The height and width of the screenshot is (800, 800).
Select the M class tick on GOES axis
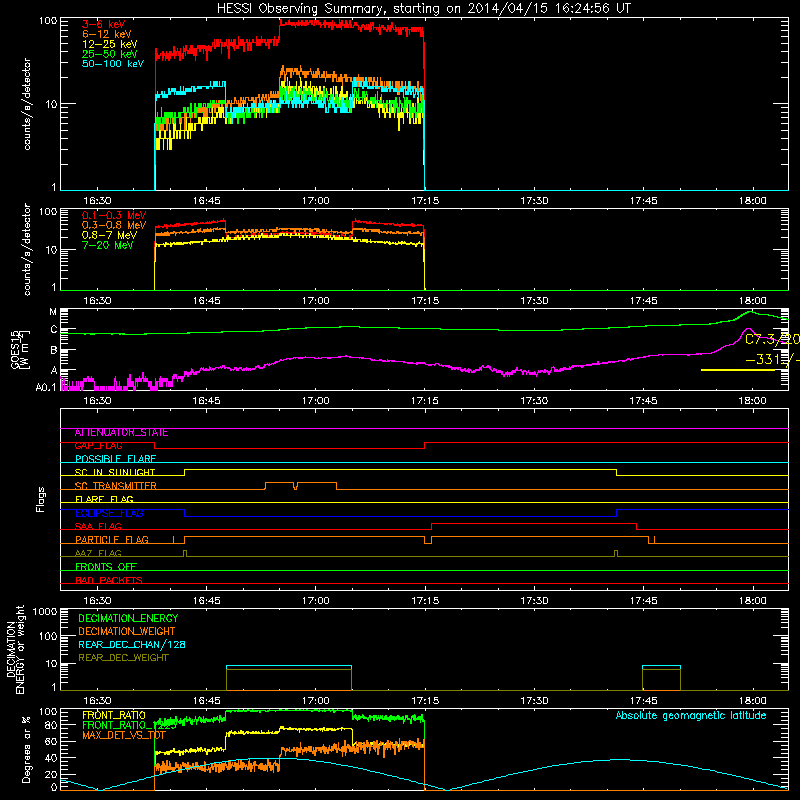tap(53, 312)
